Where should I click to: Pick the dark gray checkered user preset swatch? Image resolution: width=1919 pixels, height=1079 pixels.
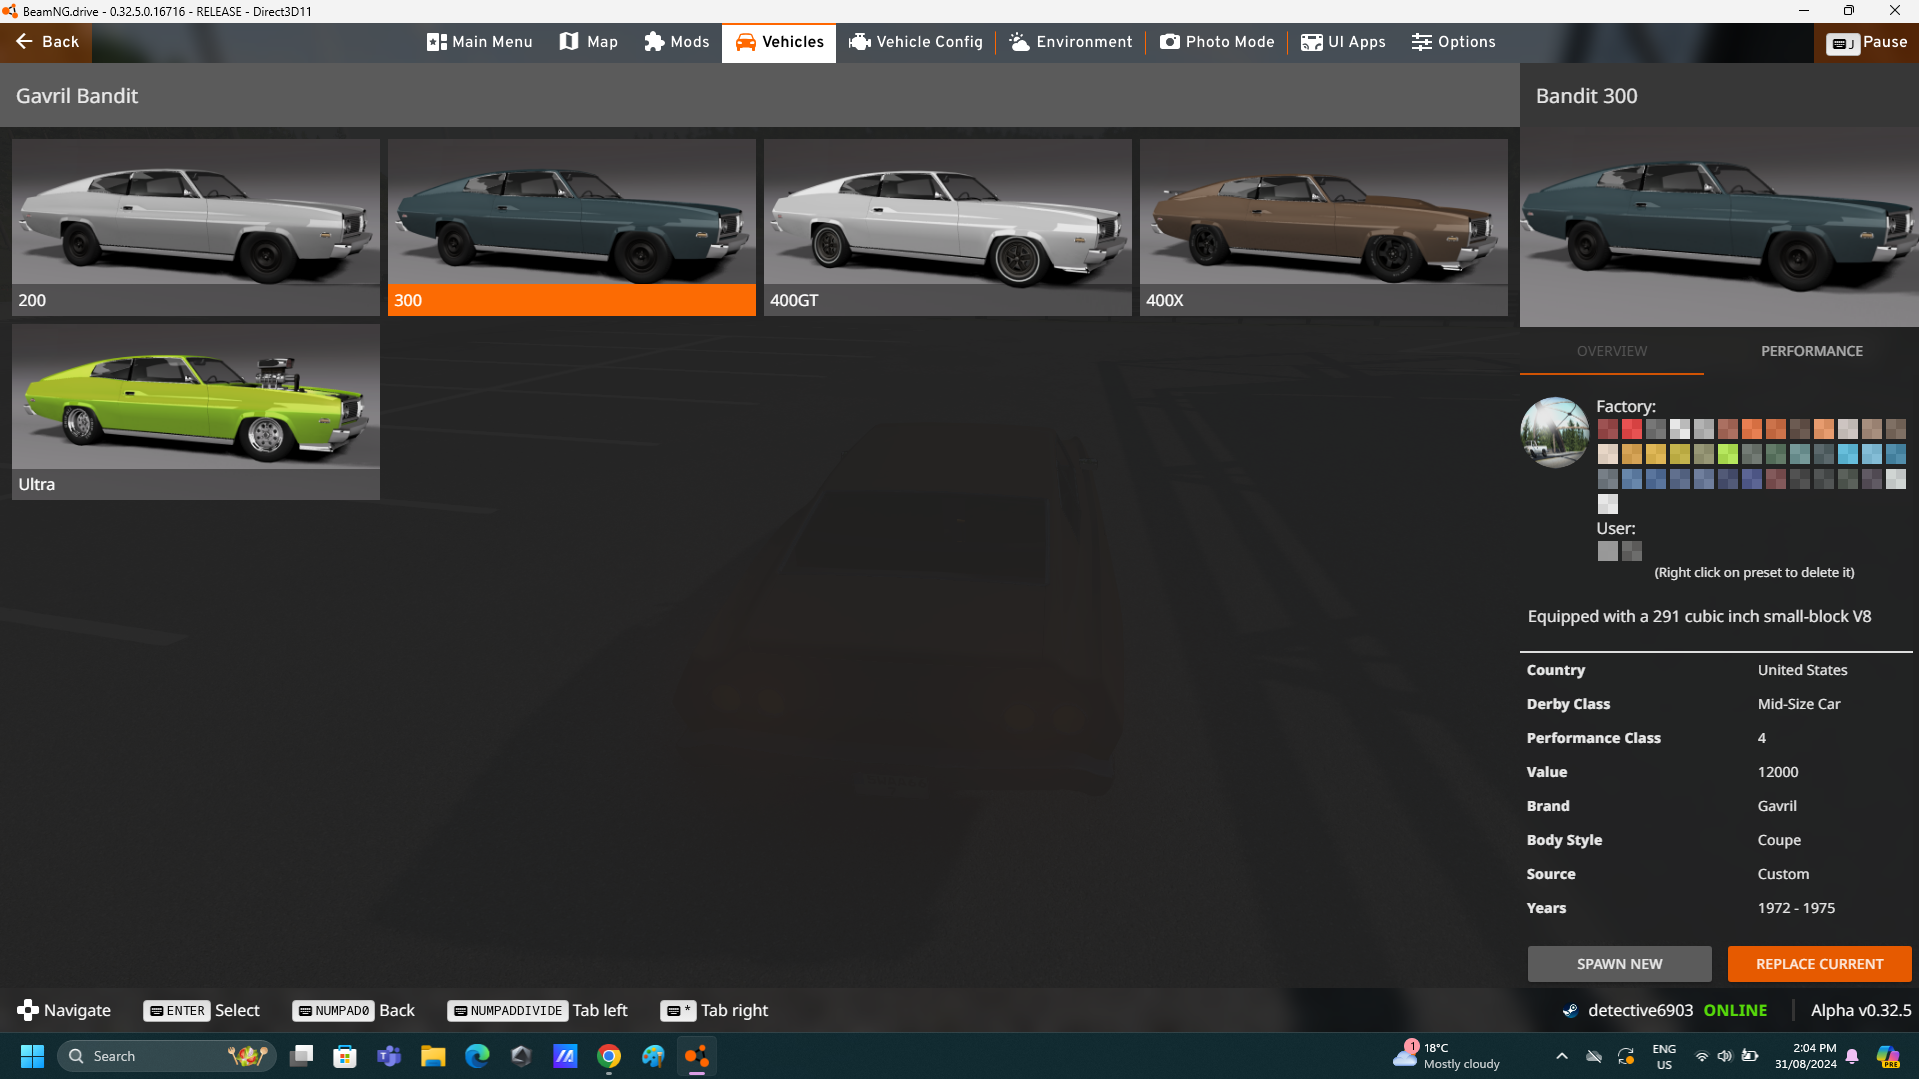pos(1631,551)
